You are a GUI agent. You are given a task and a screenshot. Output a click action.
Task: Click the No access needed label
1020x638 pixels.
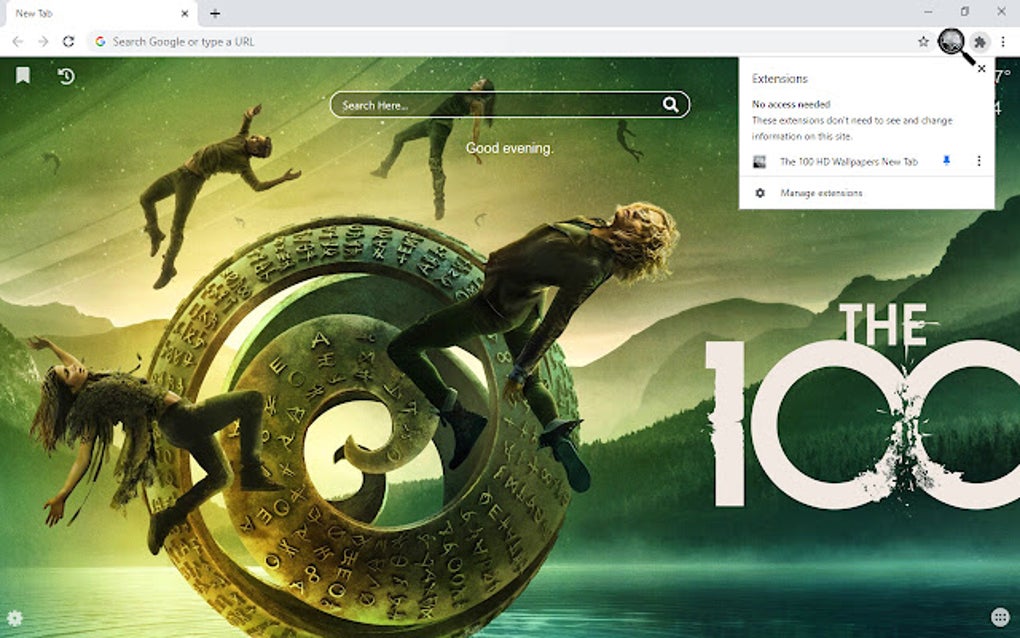[x=791, y=104]
